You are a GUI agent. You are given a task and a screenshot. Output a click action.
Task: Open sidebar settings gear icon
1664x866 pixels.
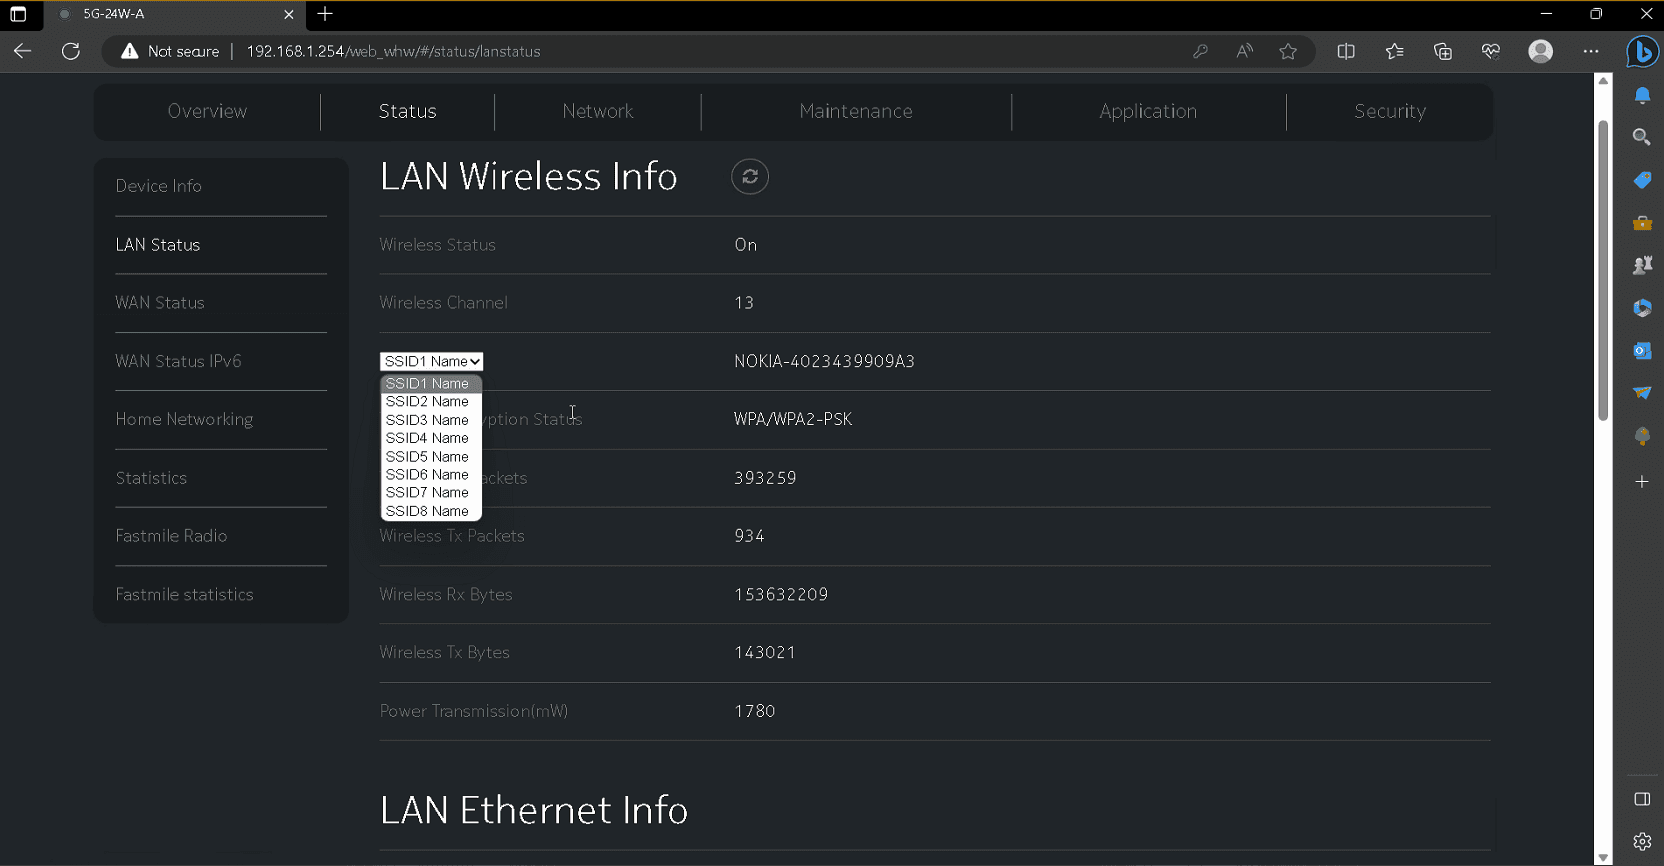pyautogui.click(x=1642, y=841)
